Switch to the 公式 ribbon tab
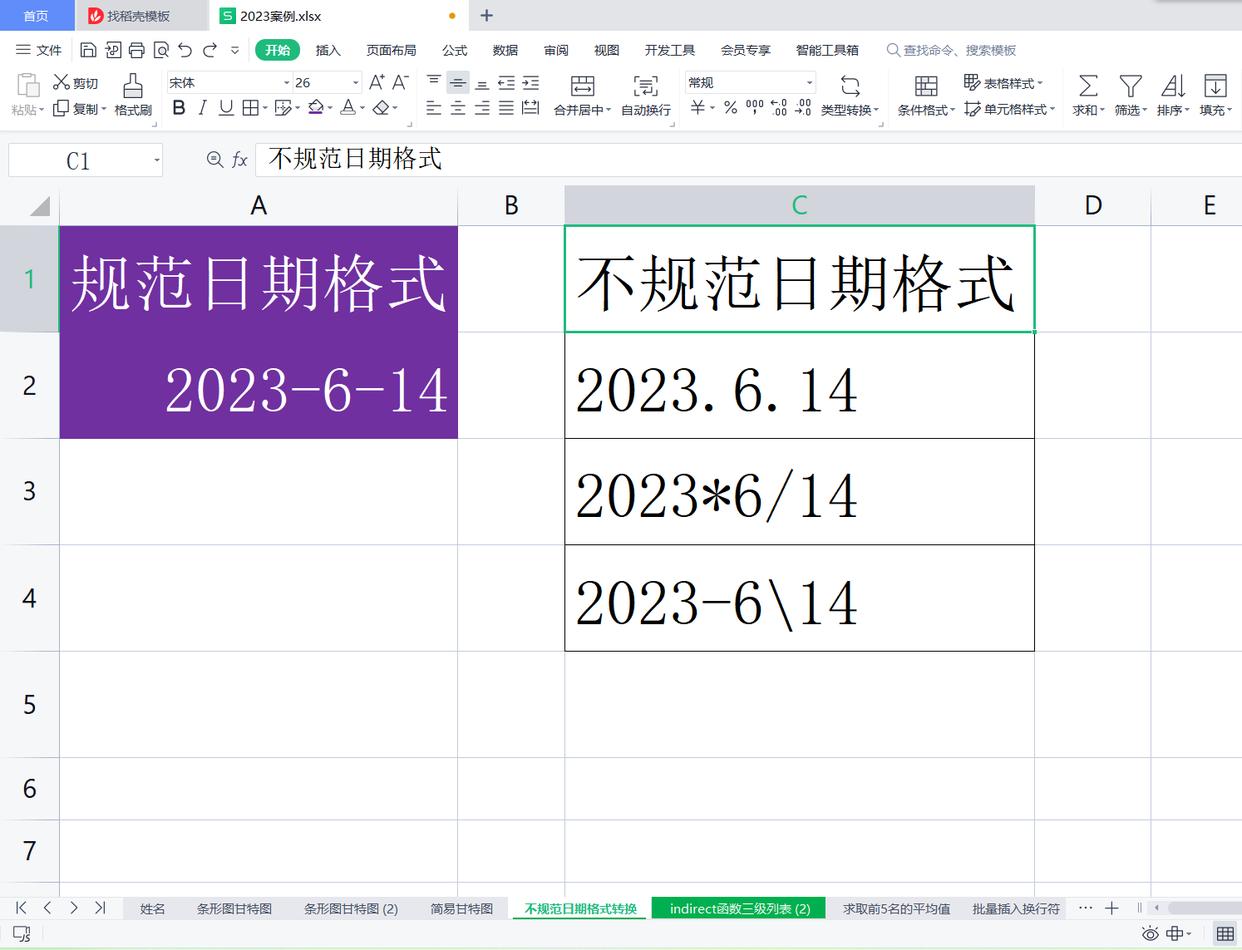This screenshot has height=950, width=1242. point(455,50)
